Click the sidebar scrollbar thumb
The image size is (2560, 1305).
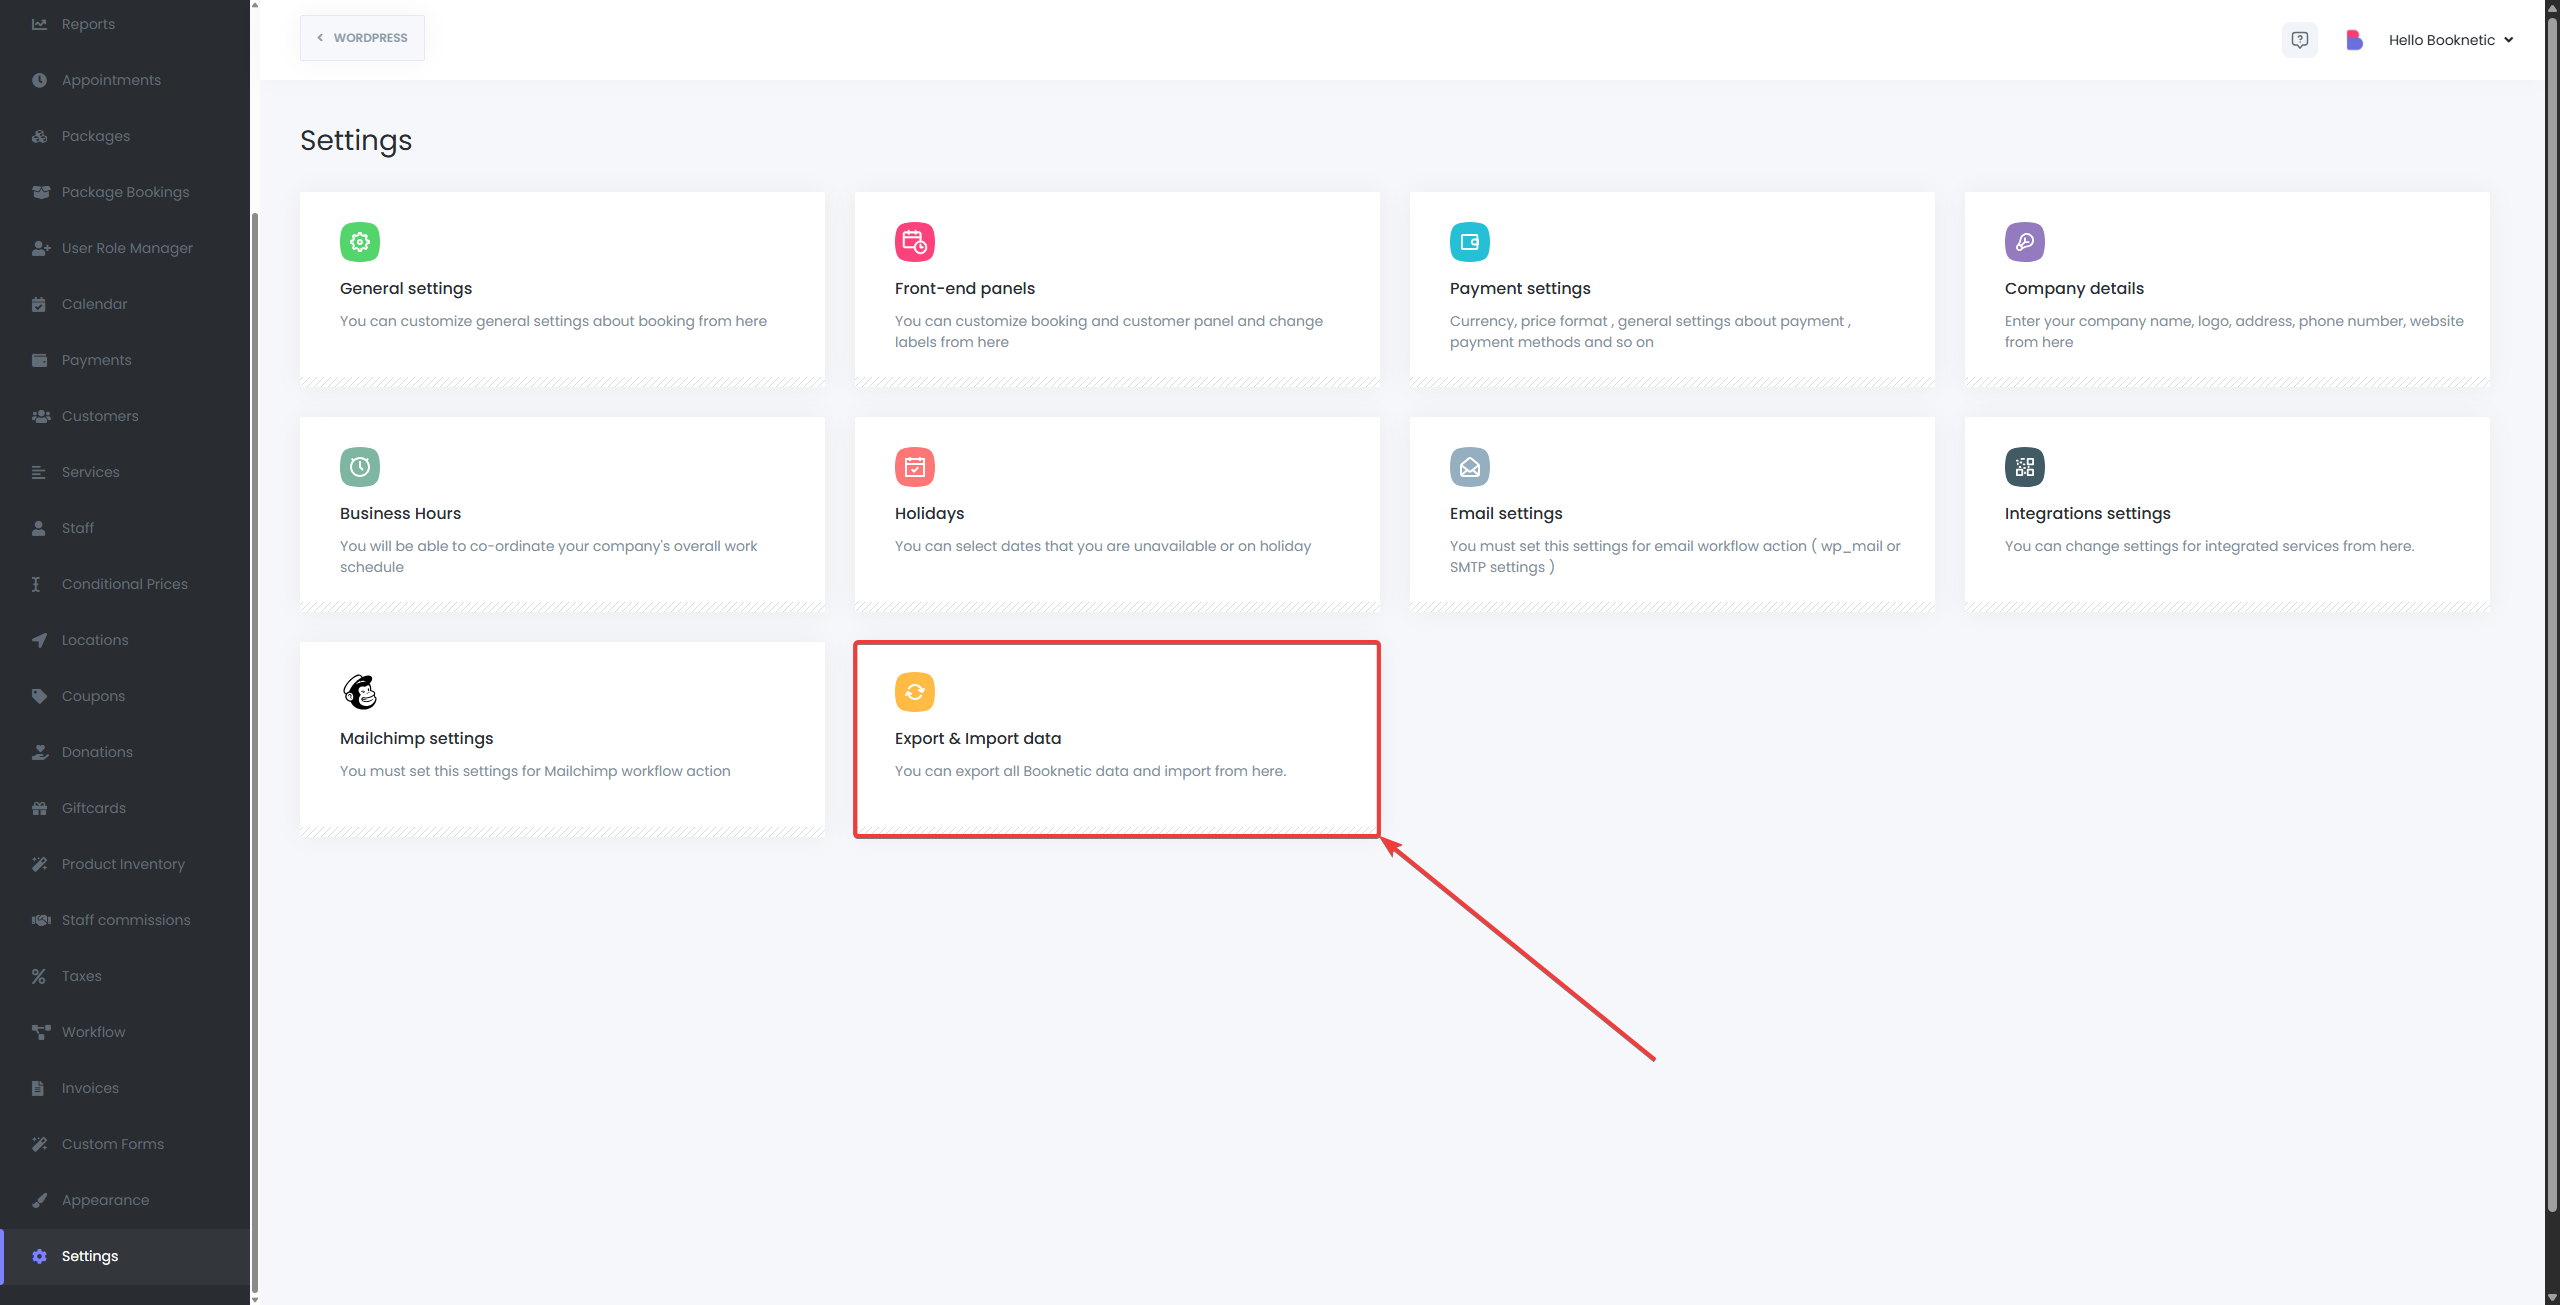[255, 752]
